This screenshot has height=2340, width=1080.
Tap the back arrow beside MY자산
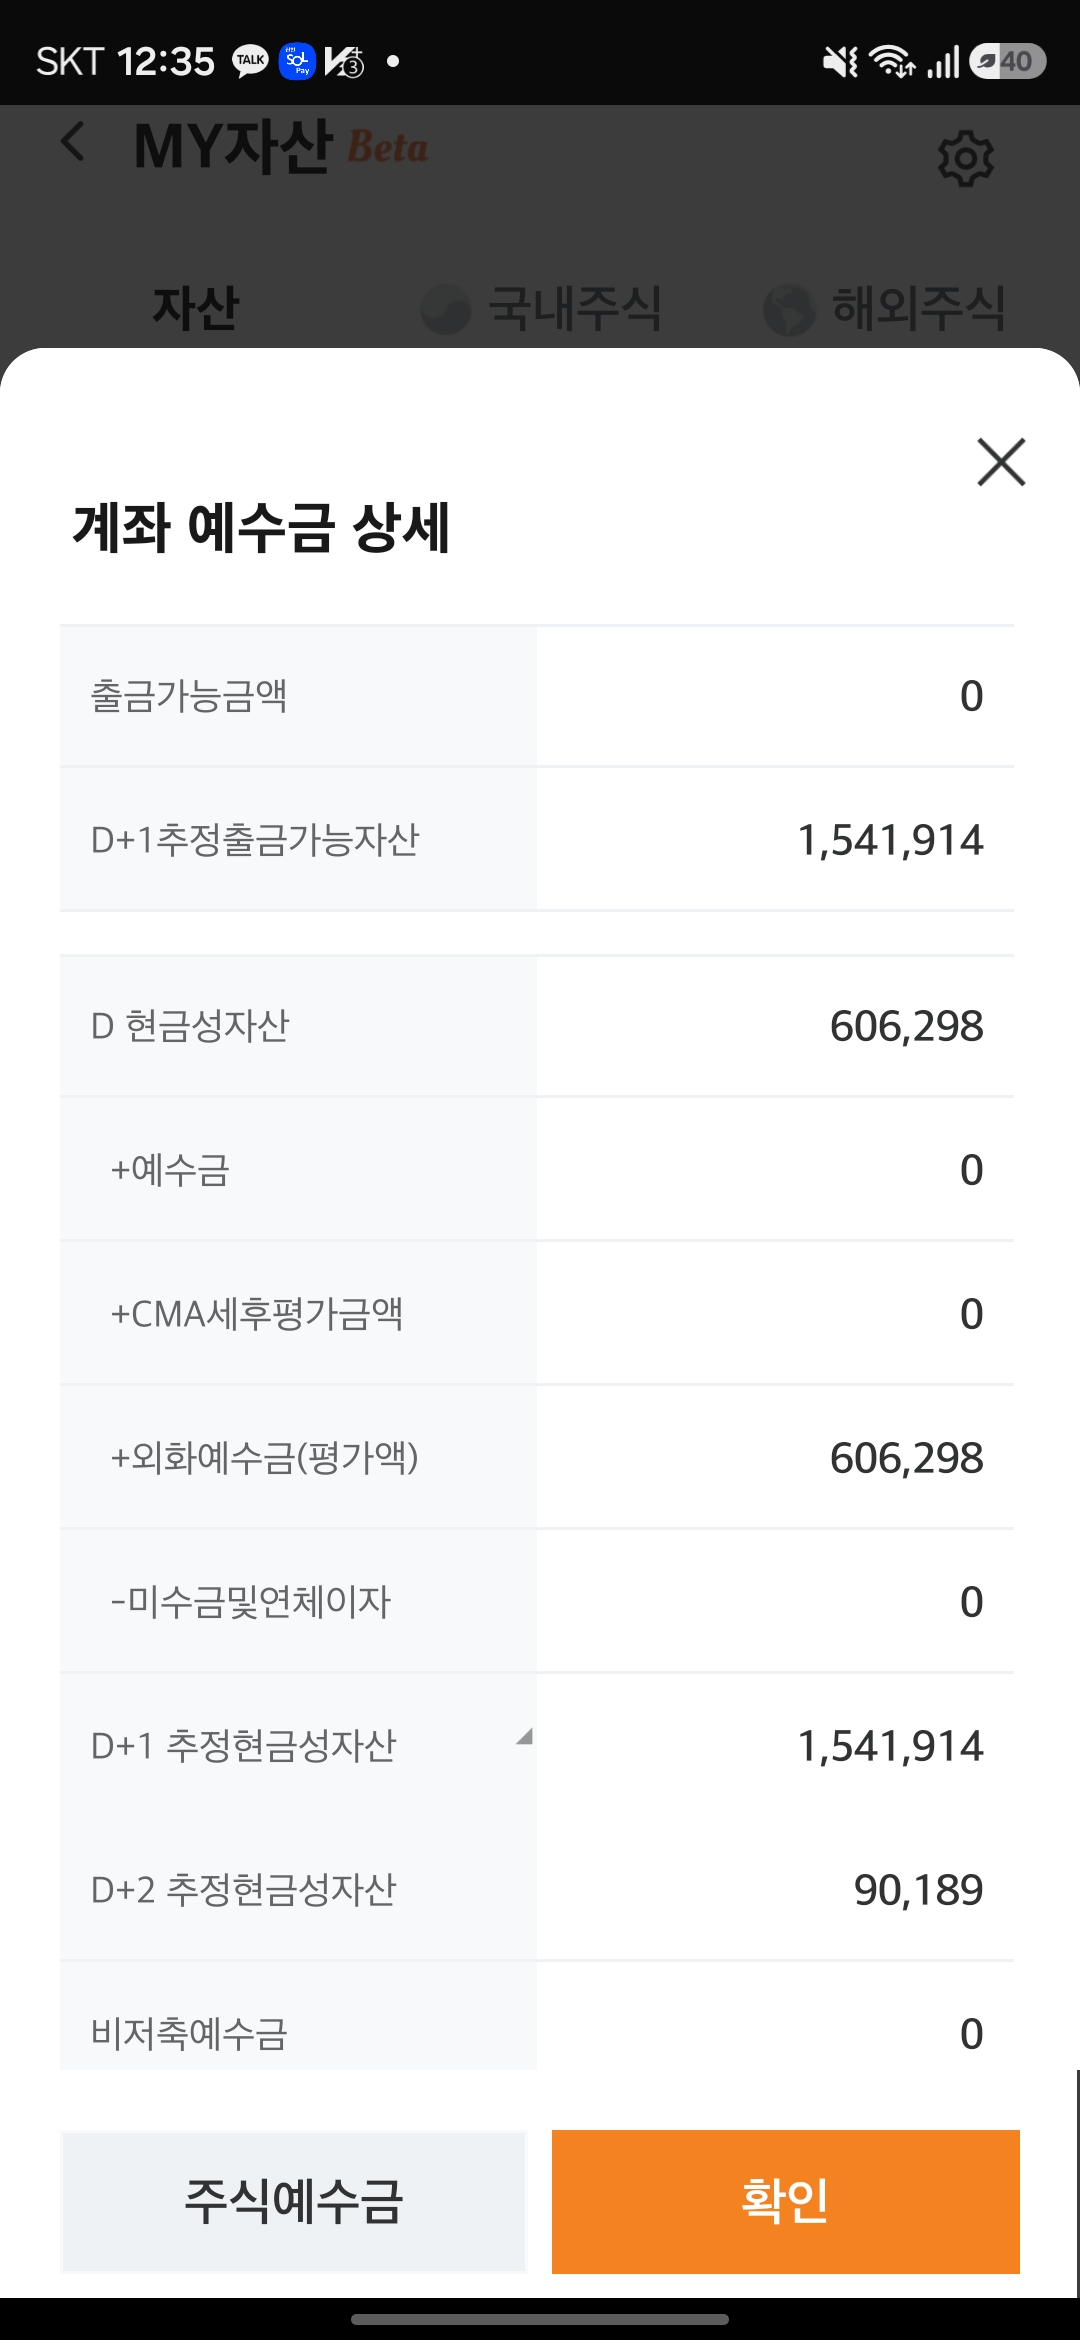tap(72, 142)
